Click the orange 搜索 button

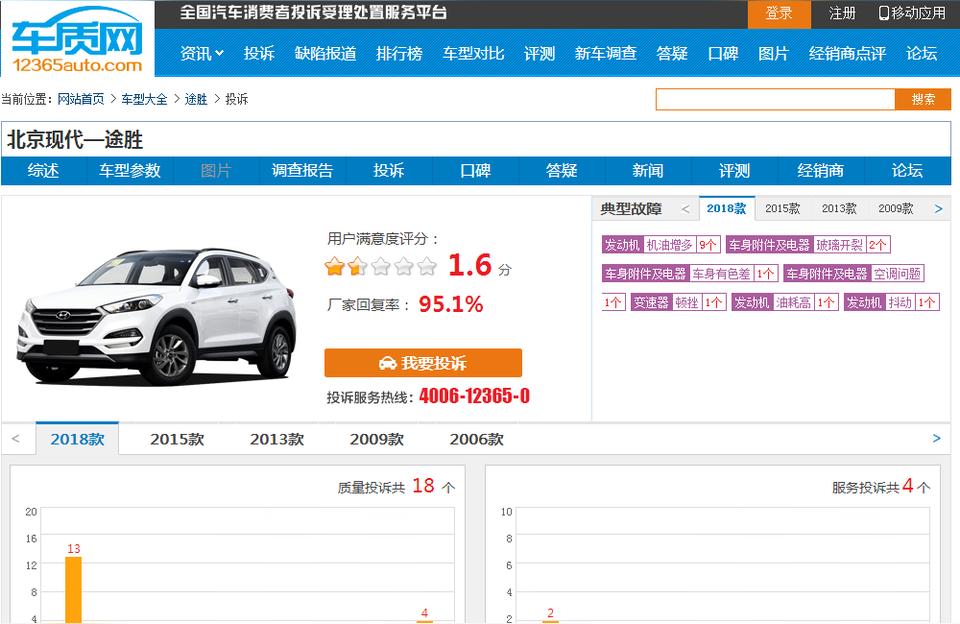pos(923,99)
